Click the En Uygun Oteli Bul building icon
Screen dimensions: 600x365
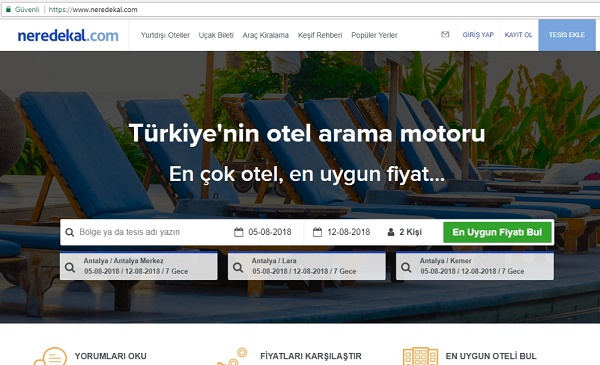[x=420, y=356]
